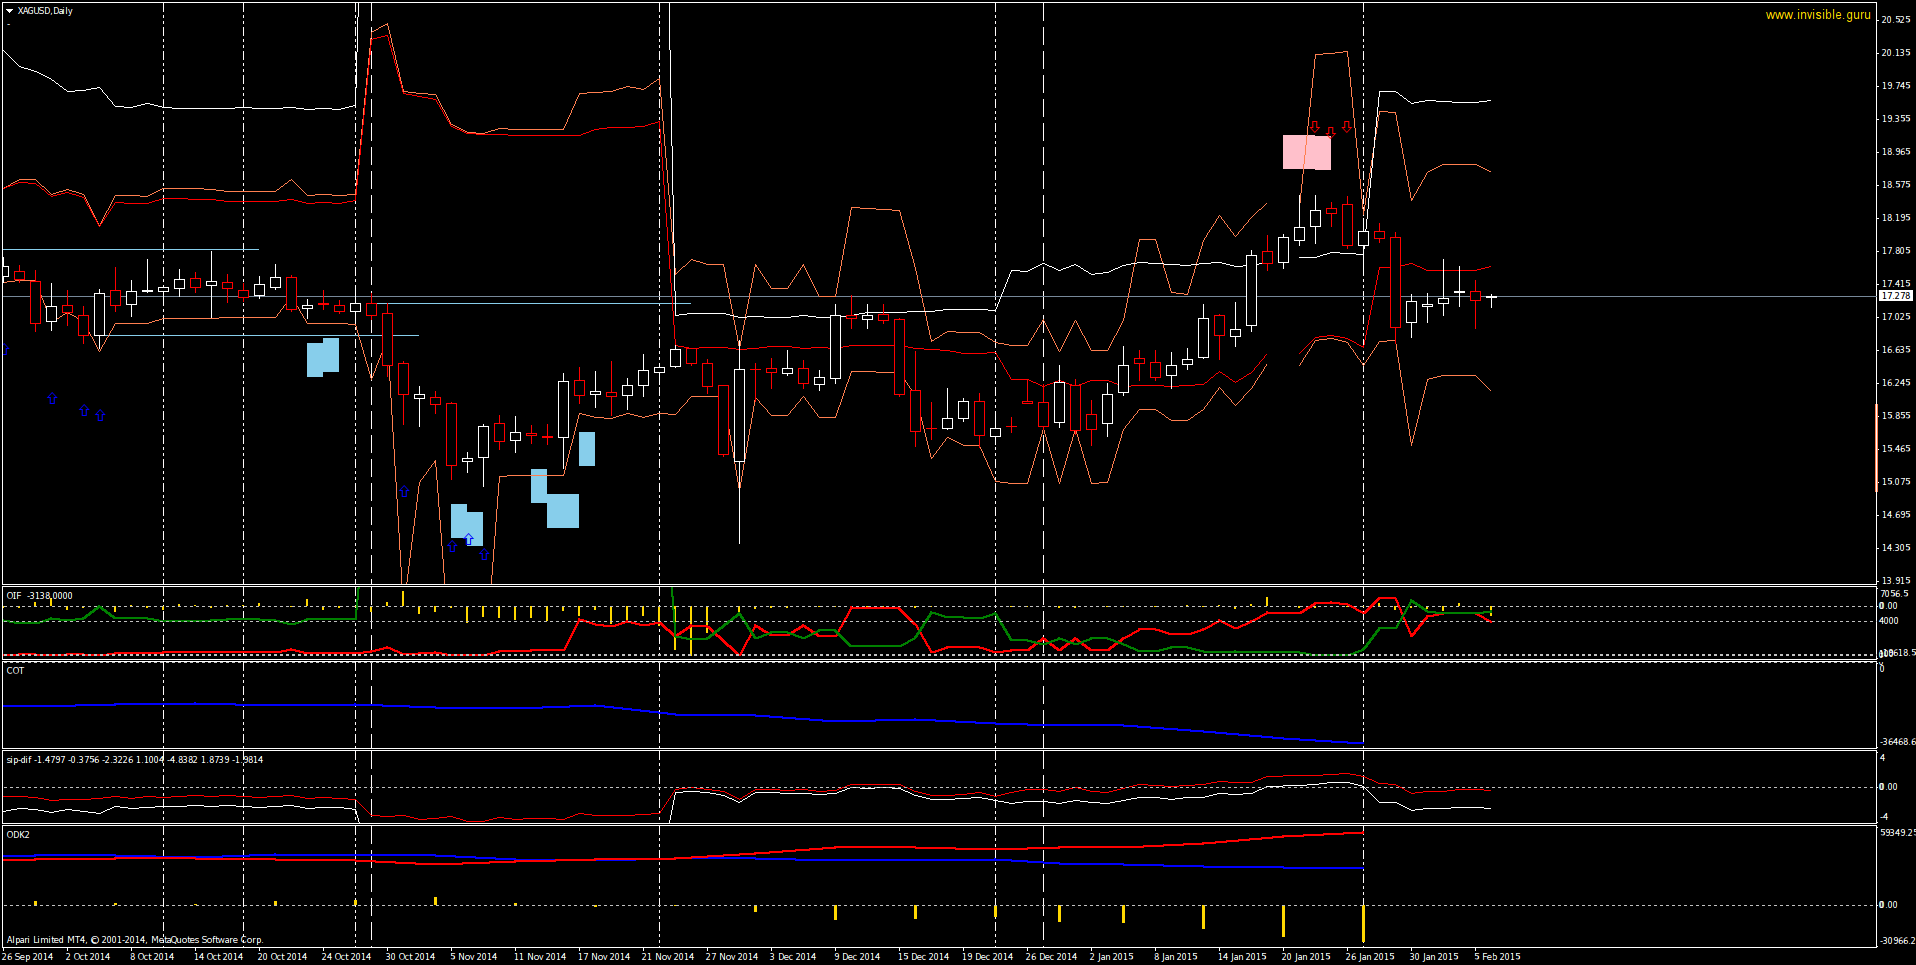Click the 17.025 price scale label
1916x965 pixels.
coord(1896,317)
